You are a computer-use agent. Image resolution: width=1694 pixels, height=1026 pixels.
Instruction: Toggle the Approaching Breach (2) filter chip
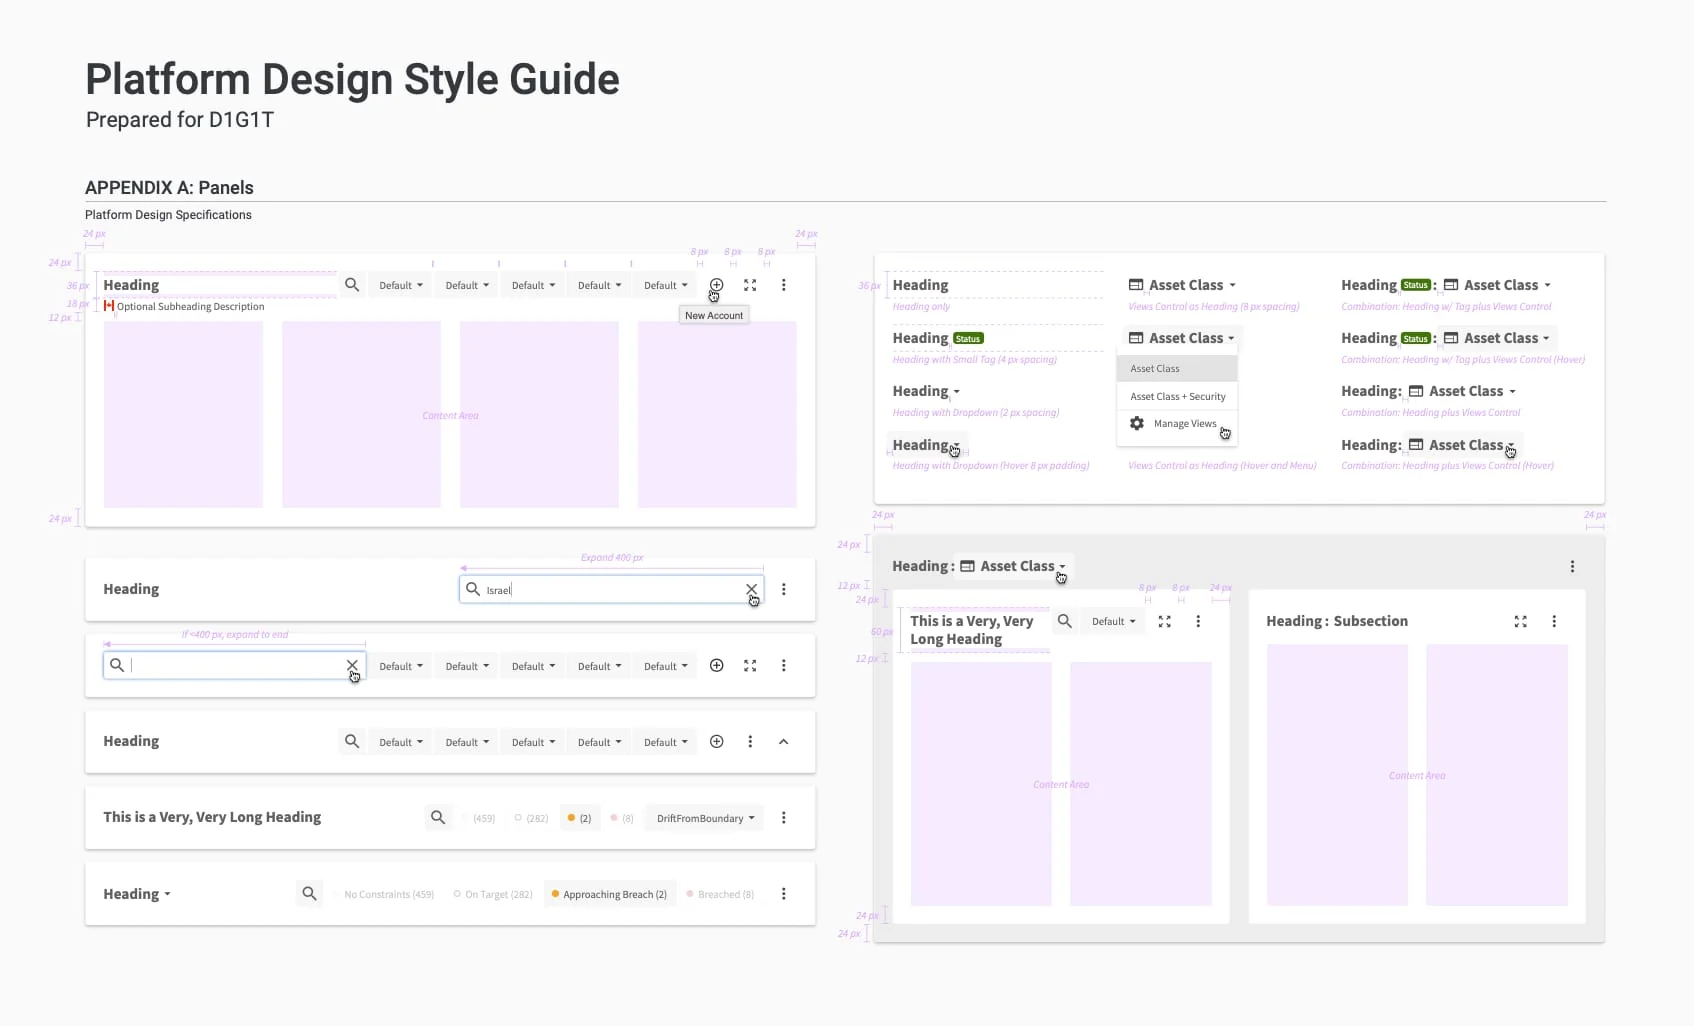coord(609,894)
